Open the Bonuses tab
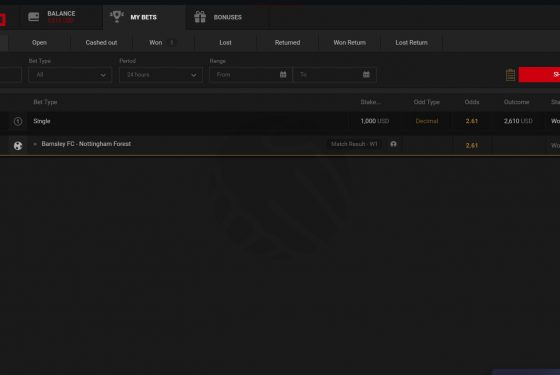 coord(227,17)
